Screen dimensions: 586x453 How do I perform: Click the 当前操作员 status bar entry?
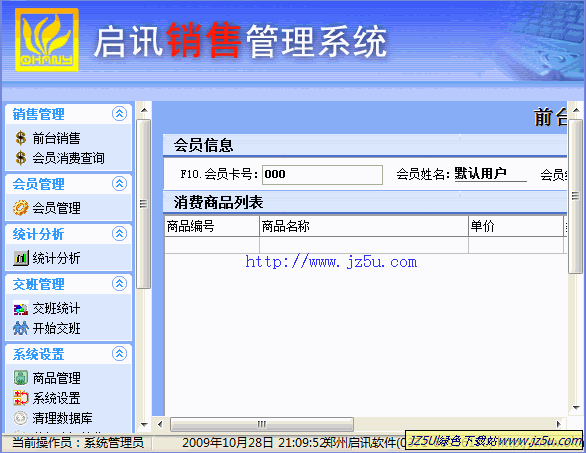(78, 443)
